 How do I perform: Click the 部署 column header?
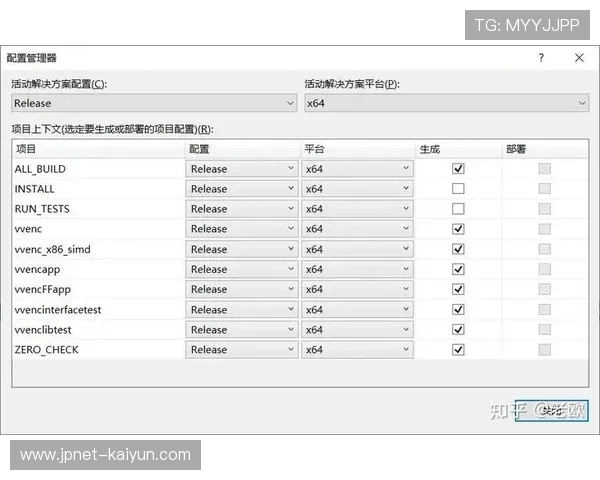click(545, 149)
